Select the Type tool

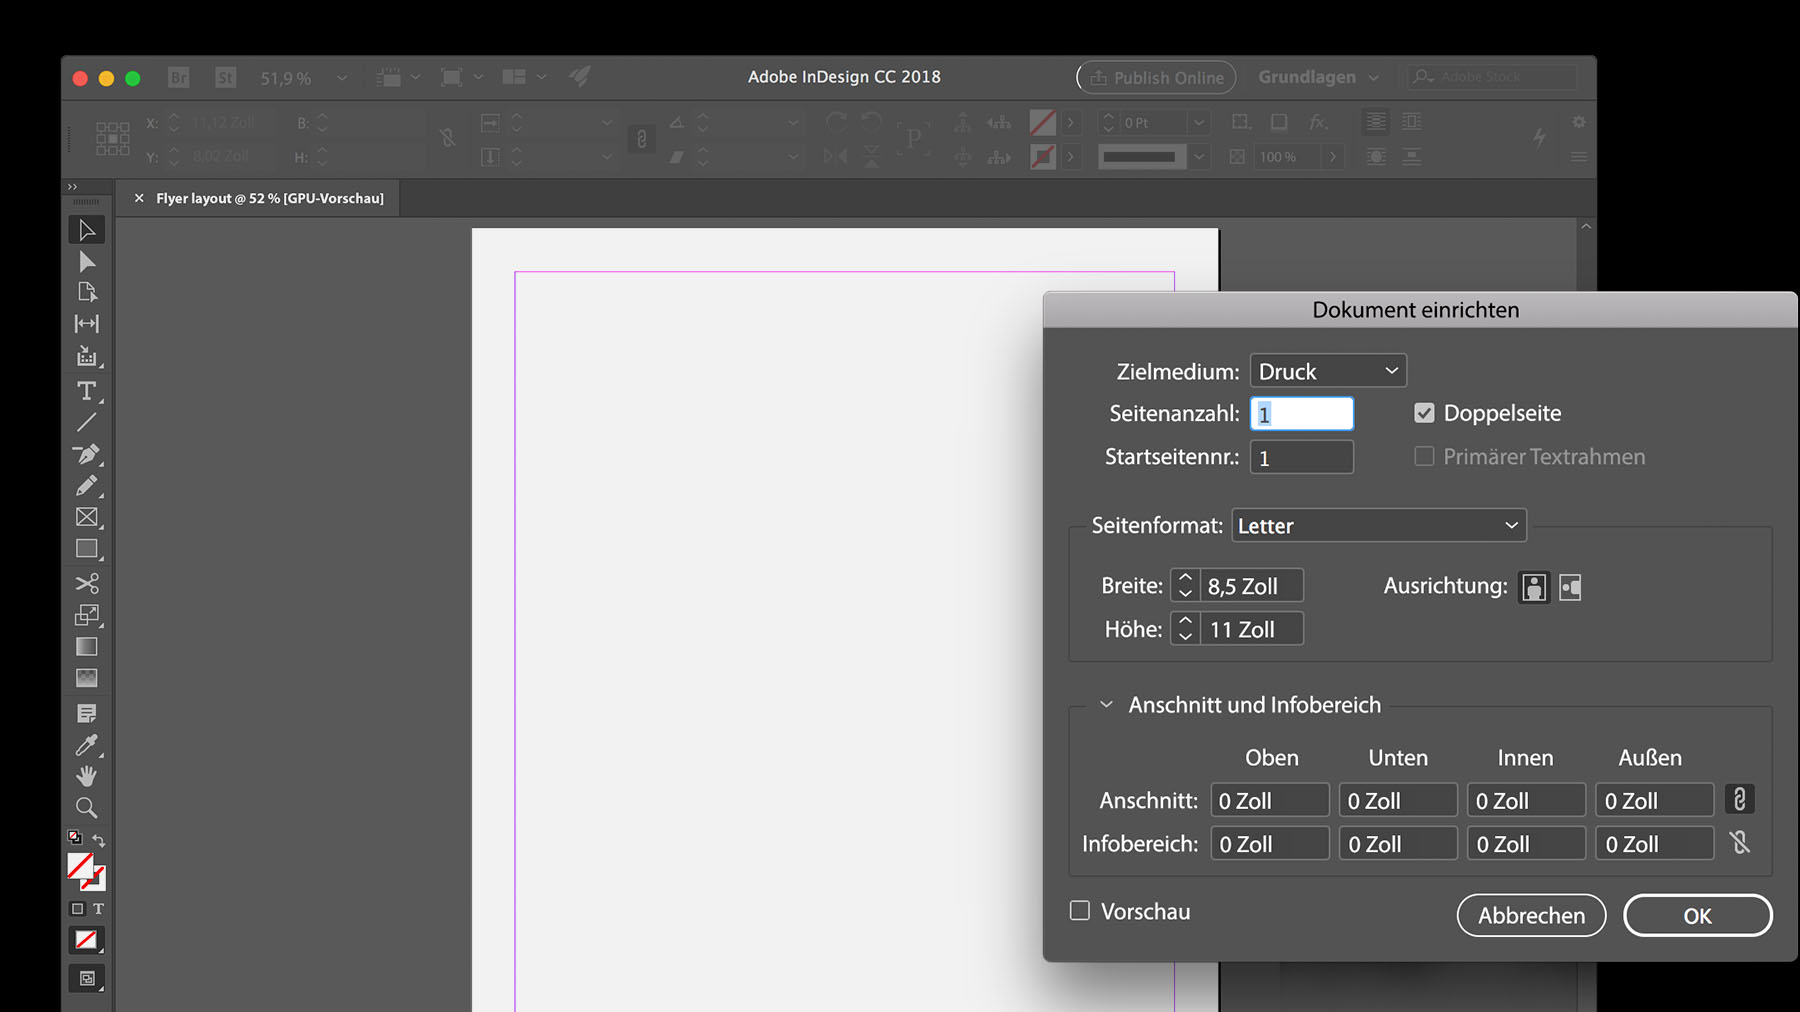[x=87, y=391]
